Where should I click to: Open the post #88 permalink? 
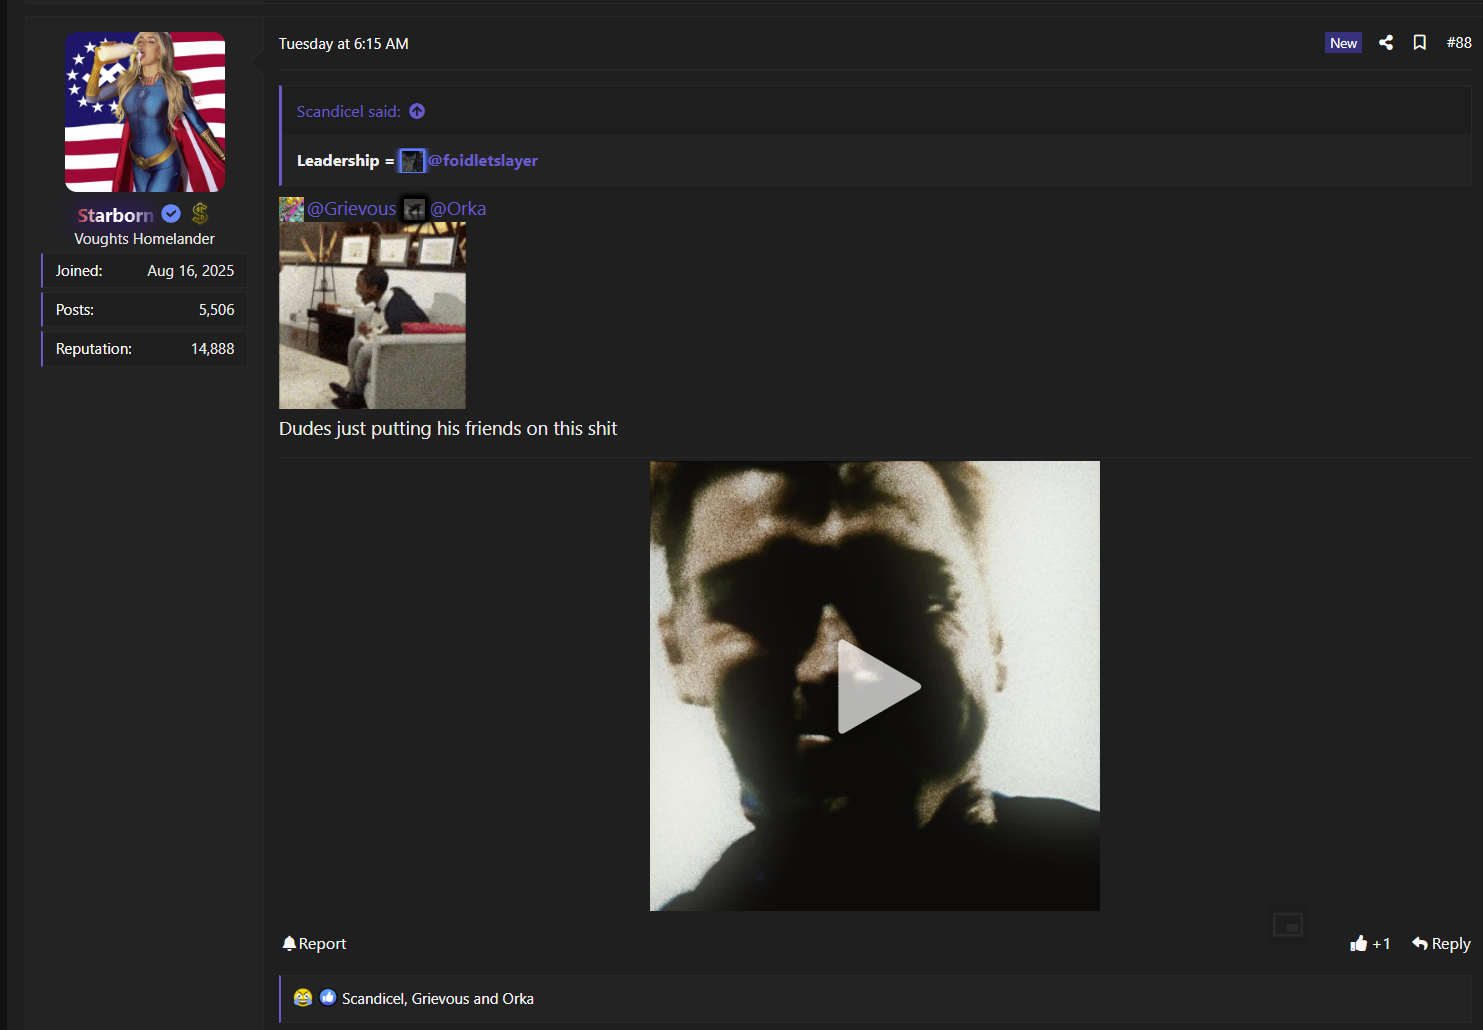coord(1458,43)
